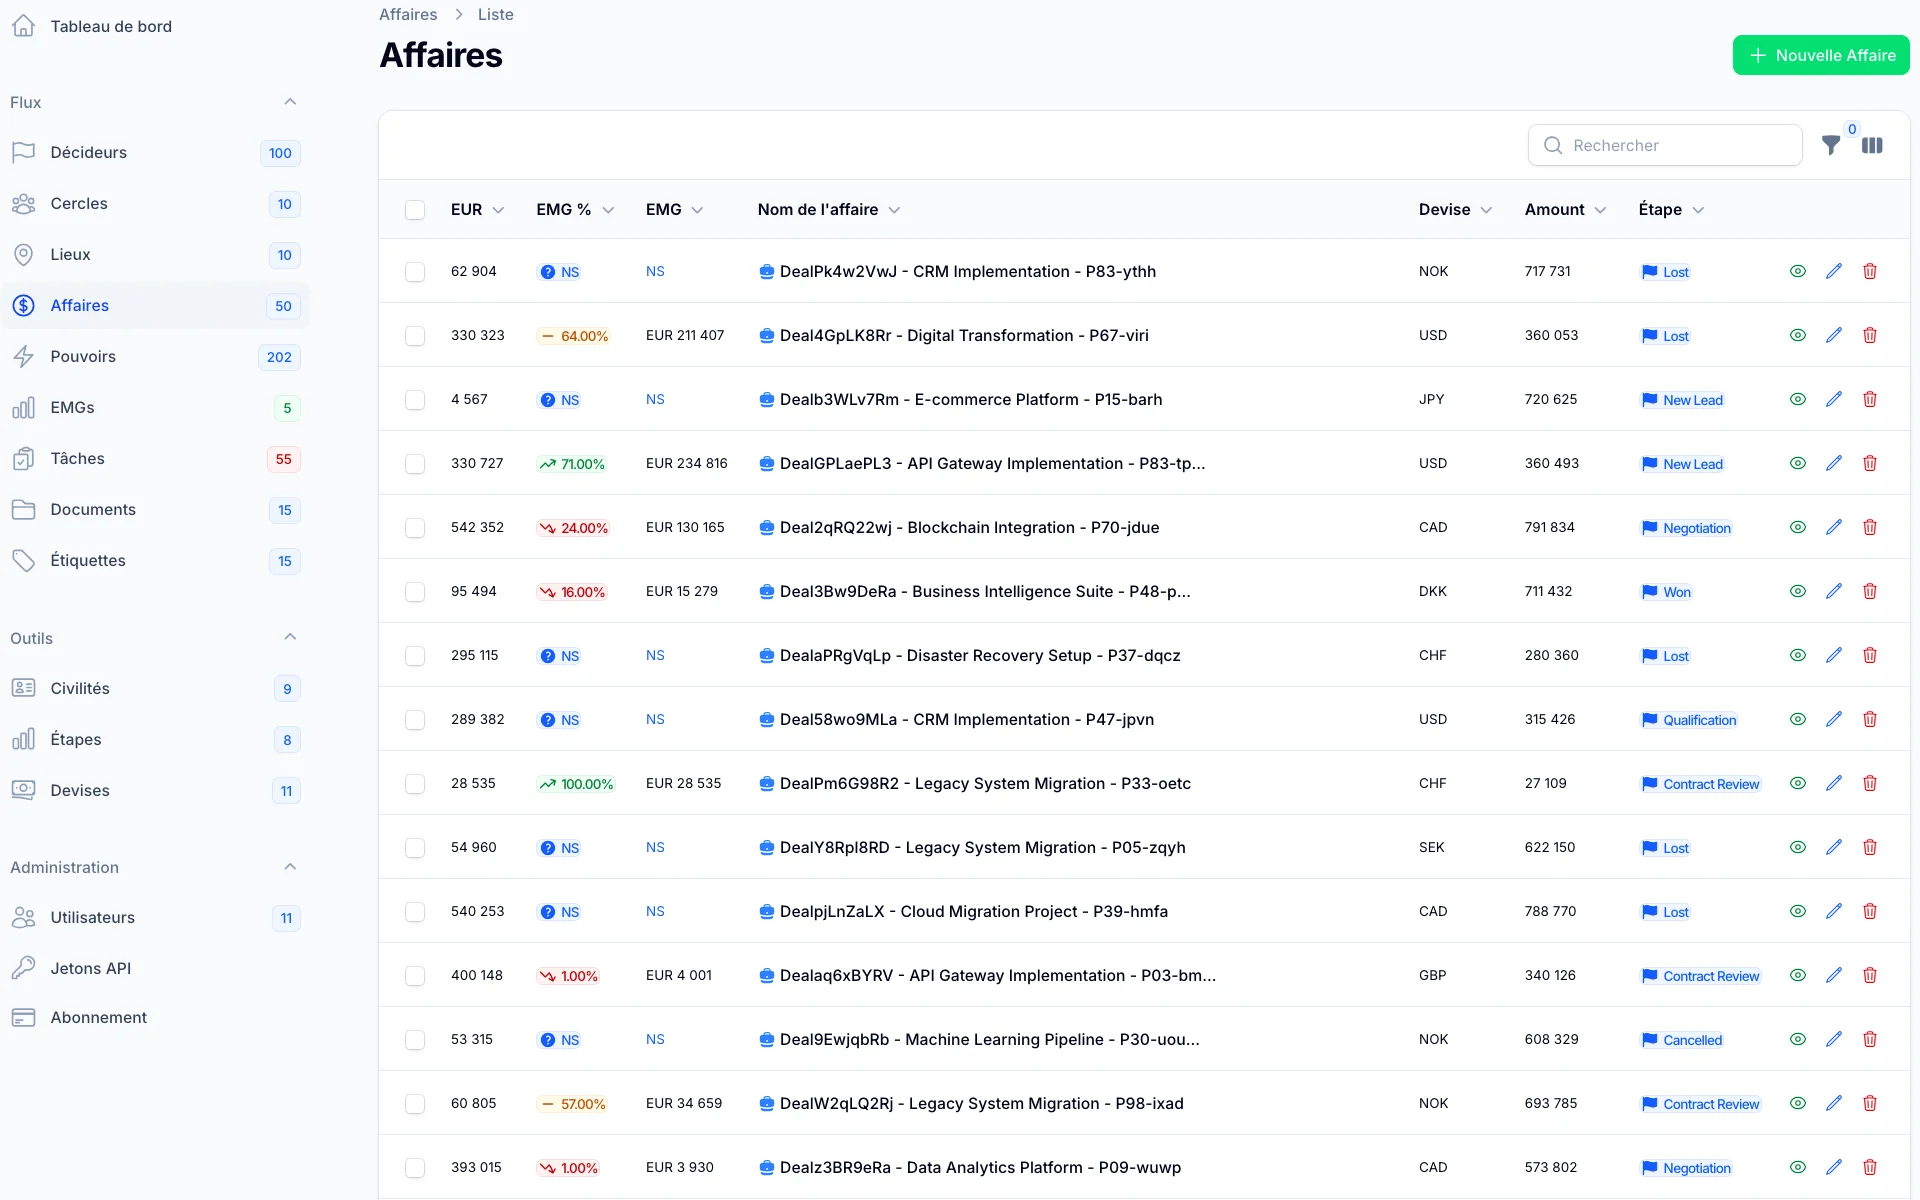Collapse the Outils sidebar section

(x=290, y=637)
